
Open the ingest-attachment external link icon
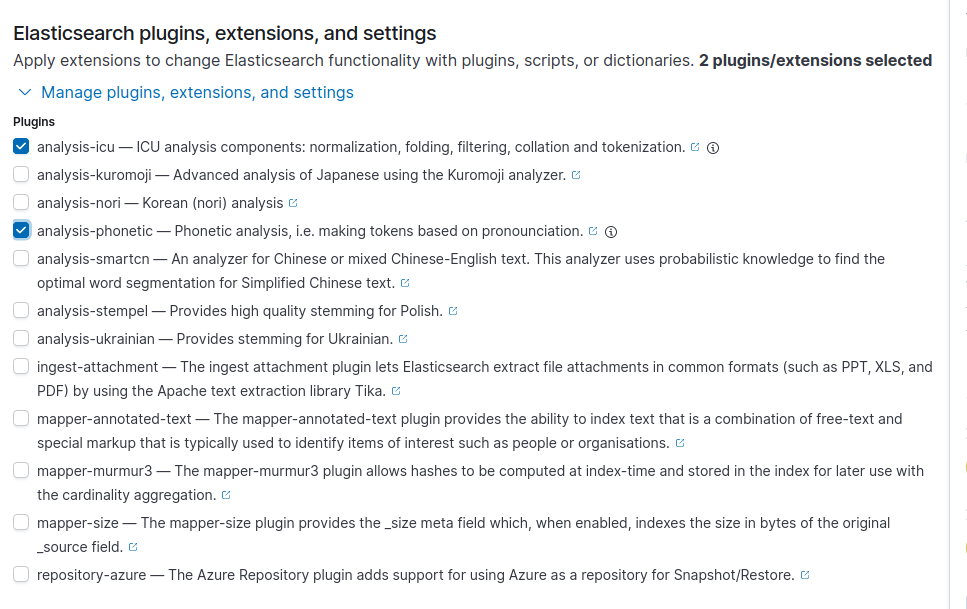(x=395, y=390)
